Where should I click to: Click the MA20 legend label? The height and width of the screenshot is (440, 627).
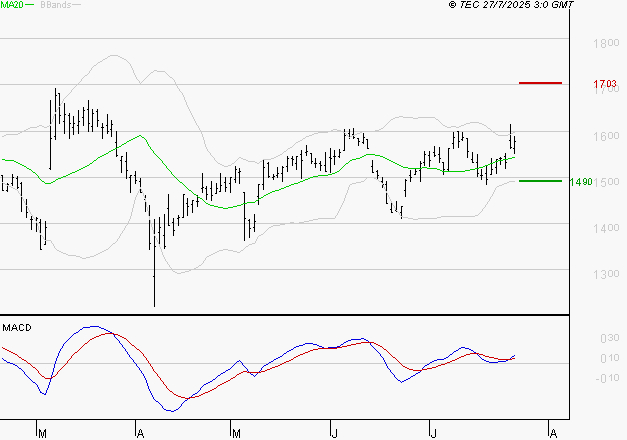[x=12, y=5]
